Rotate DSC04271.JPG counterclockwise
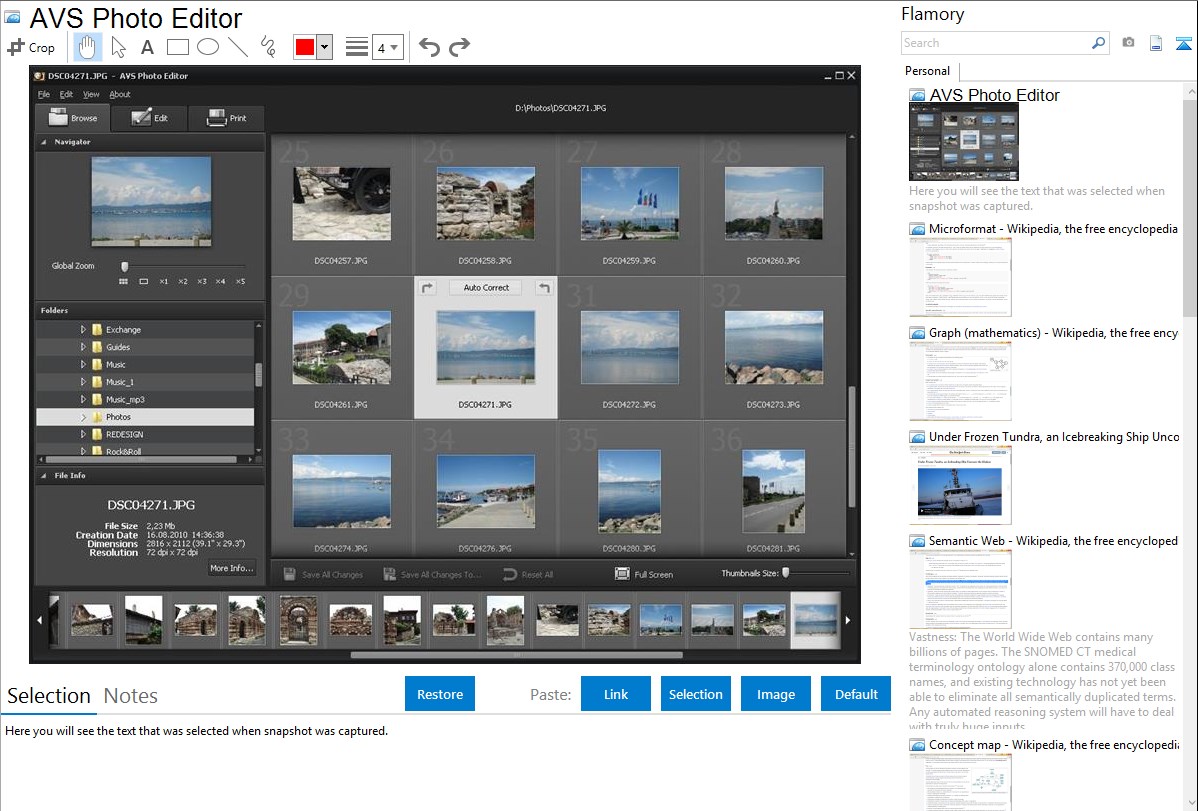Screen dimensions: 1198x811 click(x=544, y=288)
